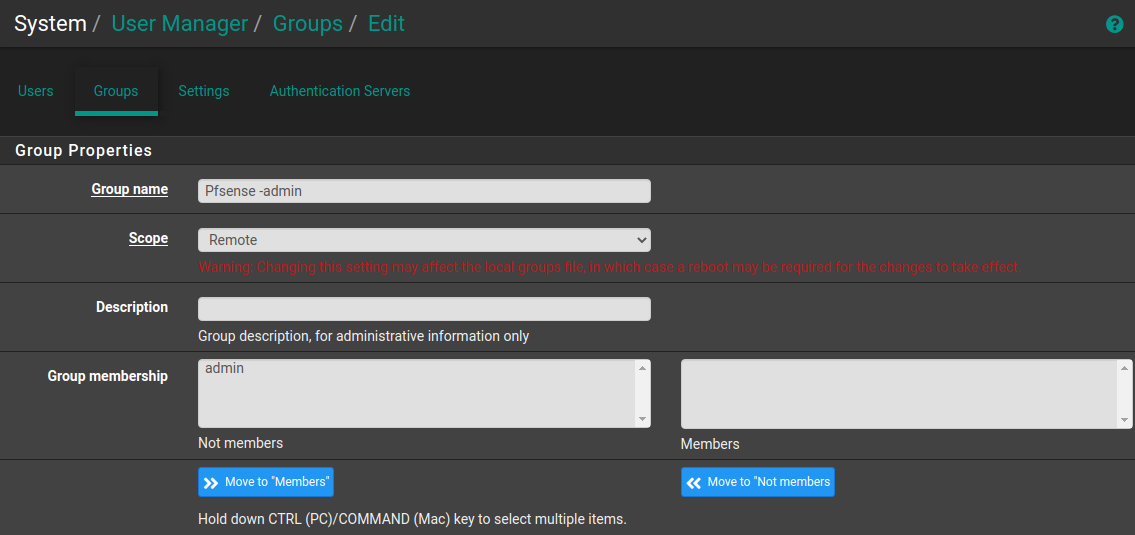Click the Edit breadcrumb link
This screenshot has width=1135, height=535.
(386, 24)
